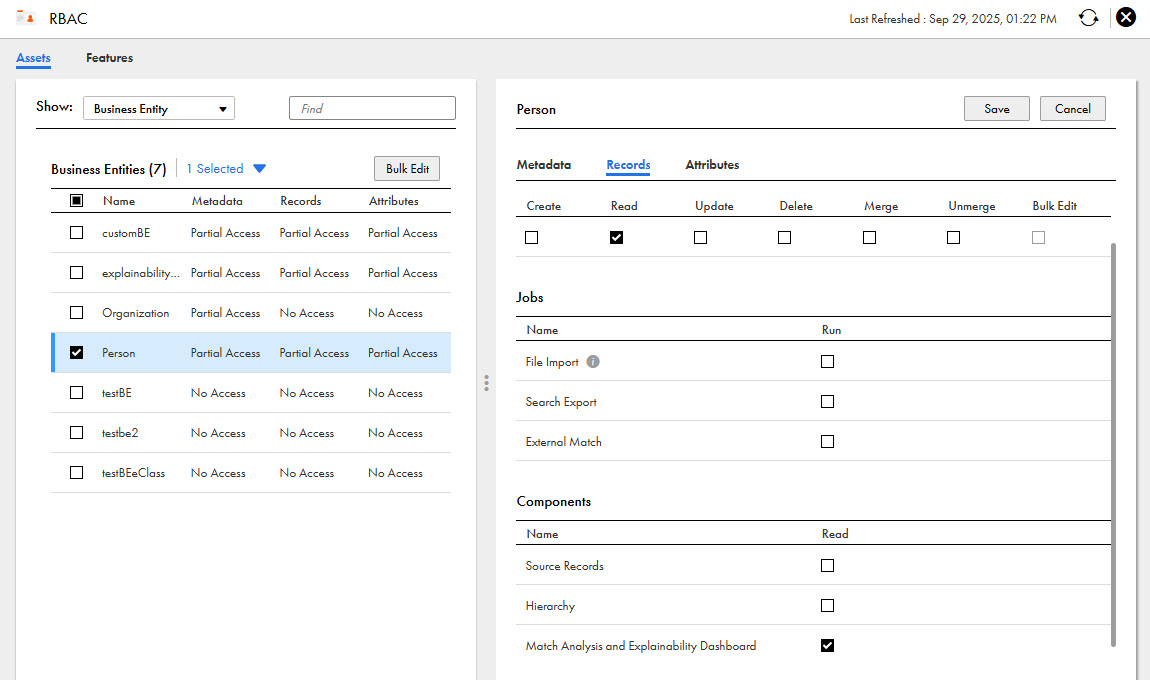
Task: Open the Attributes tab for Person
Action: point(712,164)
